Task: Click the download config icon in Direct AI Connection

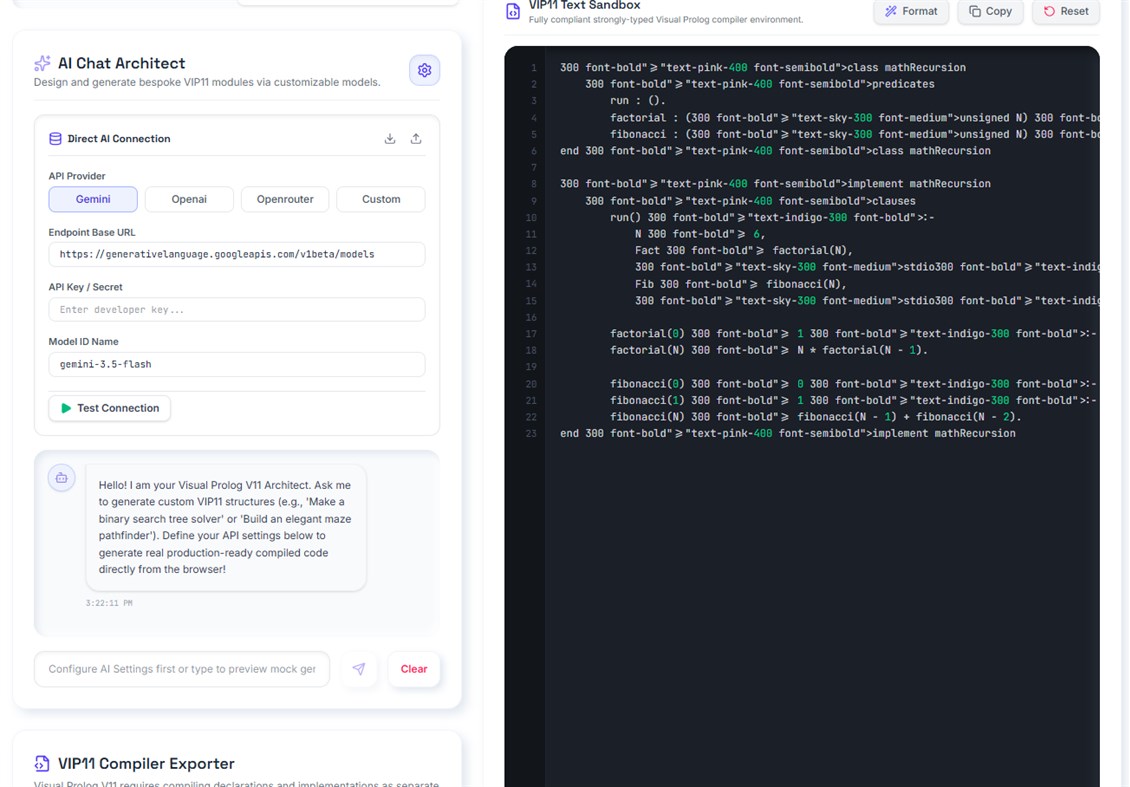Action: coord(390,138)
